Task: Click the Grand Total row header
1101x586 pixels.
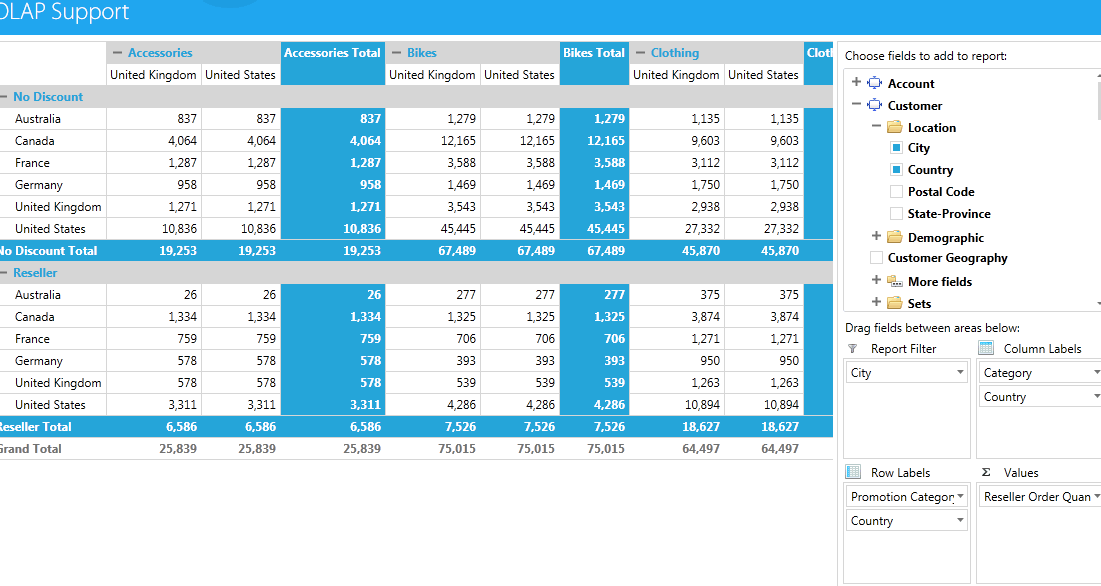Action: (53, 448)
